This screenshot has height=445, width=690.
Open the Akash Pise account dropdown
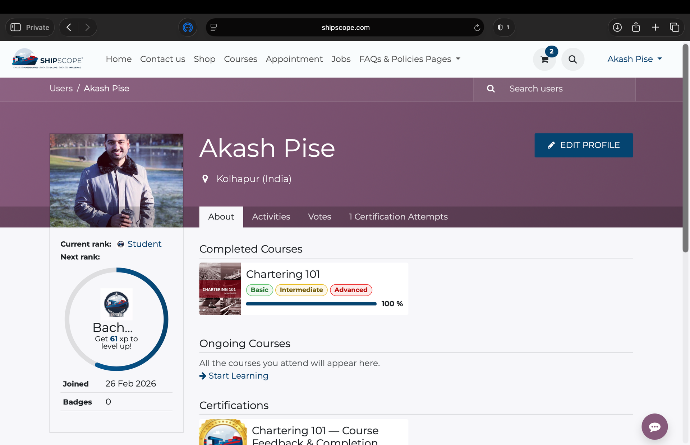pyautogui.click(x=635, y=59)
